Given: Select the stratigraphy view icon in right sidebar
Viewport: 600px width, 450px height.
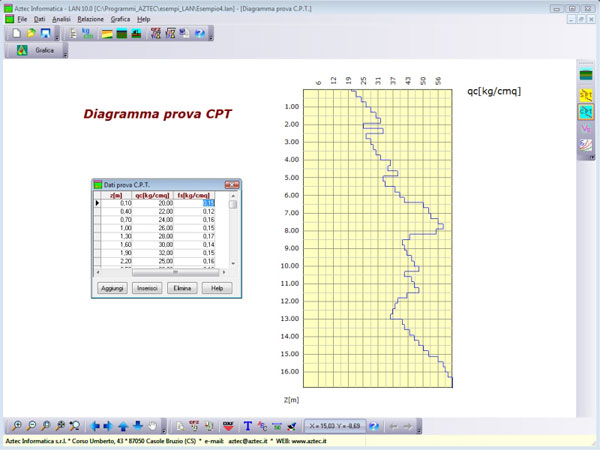Looking at the screenshot, I should 586,75.
